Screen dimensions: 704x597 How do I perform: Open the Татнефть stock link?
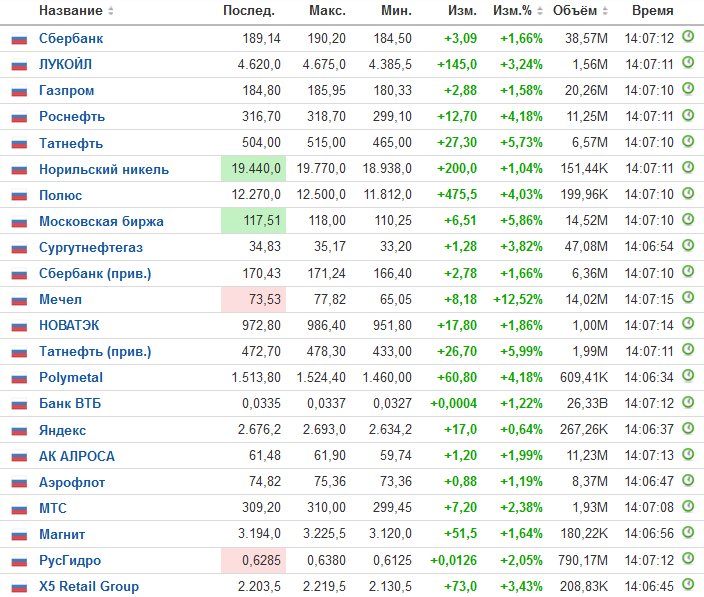[71, 143]
